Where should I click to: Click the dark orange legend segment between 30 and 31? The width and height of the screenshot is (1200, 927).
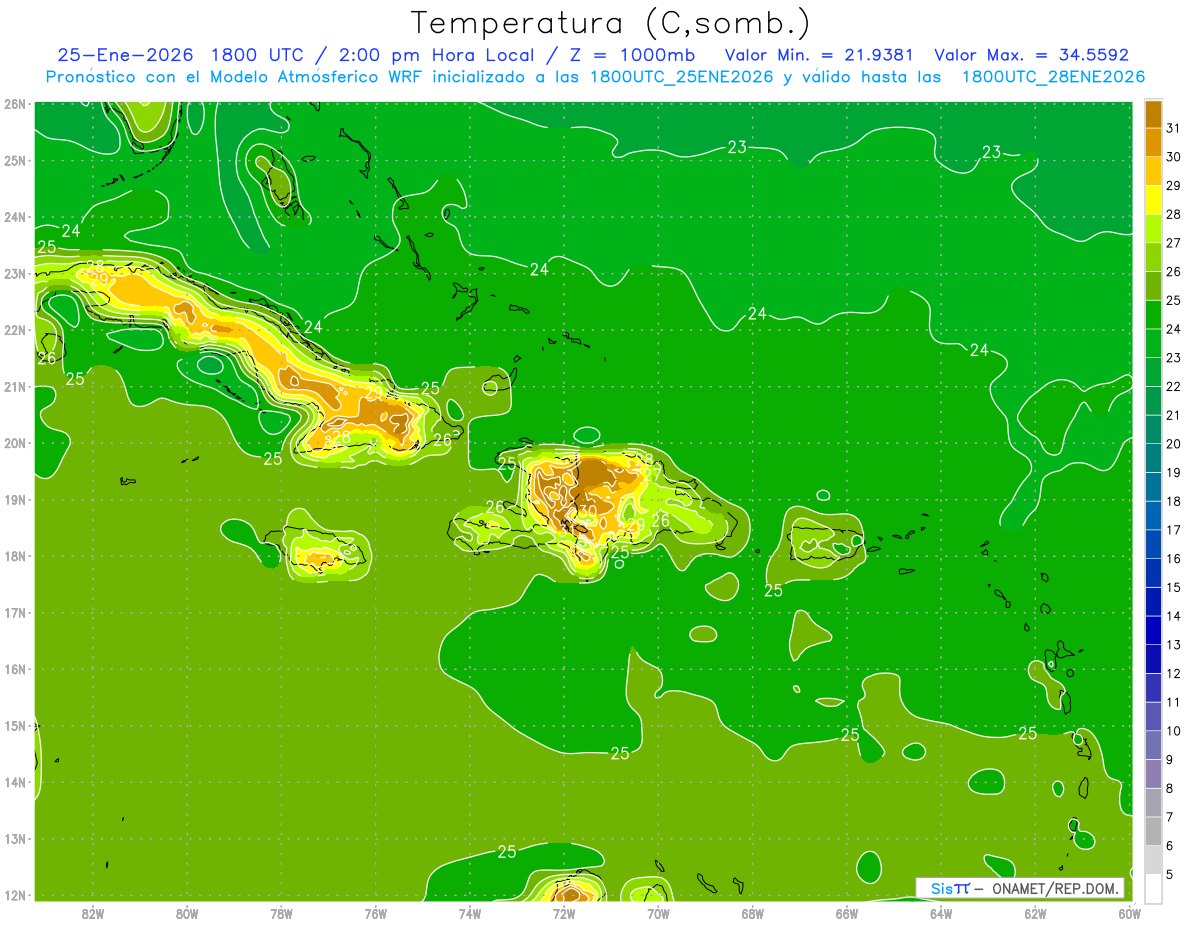1153,142
